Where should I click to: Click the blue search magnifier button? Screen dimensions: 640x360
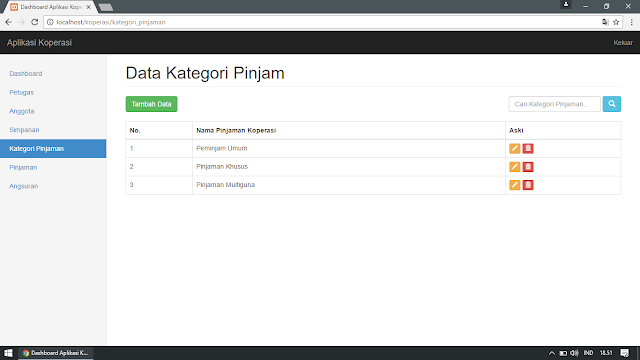(x=611, y=104)
